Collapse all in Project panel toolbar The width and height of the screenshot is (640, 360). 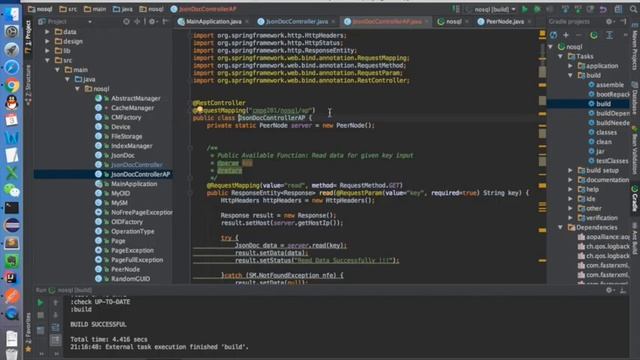pyautogui.click(x=137, y=22)
